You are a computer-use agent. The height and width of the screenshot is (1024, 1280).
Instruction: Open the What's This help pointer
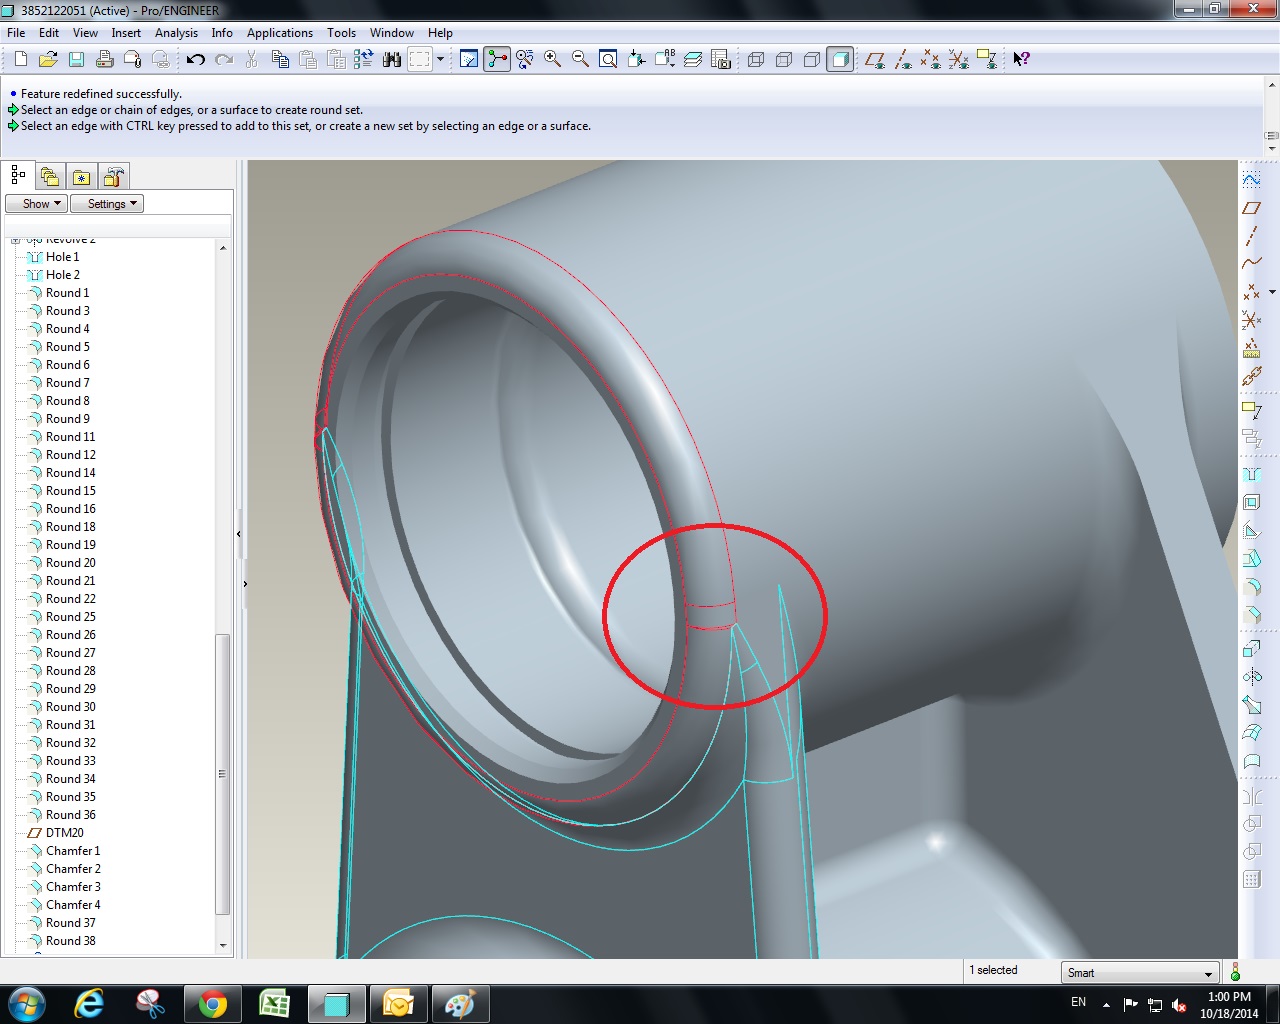pos(1021,60)
